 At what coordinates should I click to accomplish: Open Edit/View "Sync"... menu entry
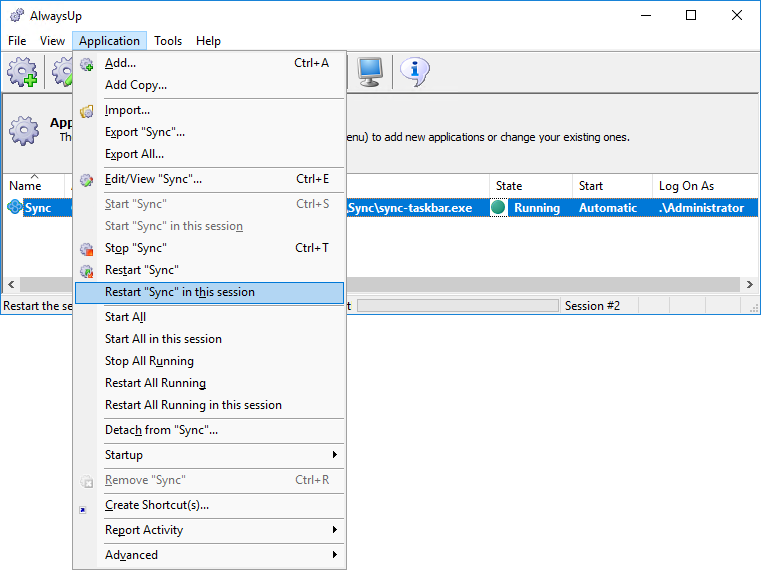coord(210,179)
